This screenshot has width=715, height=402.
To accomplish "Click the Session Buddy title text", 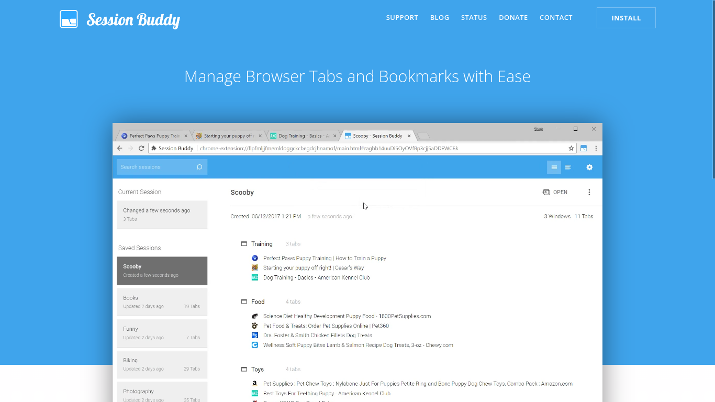I will pos(133,20).
